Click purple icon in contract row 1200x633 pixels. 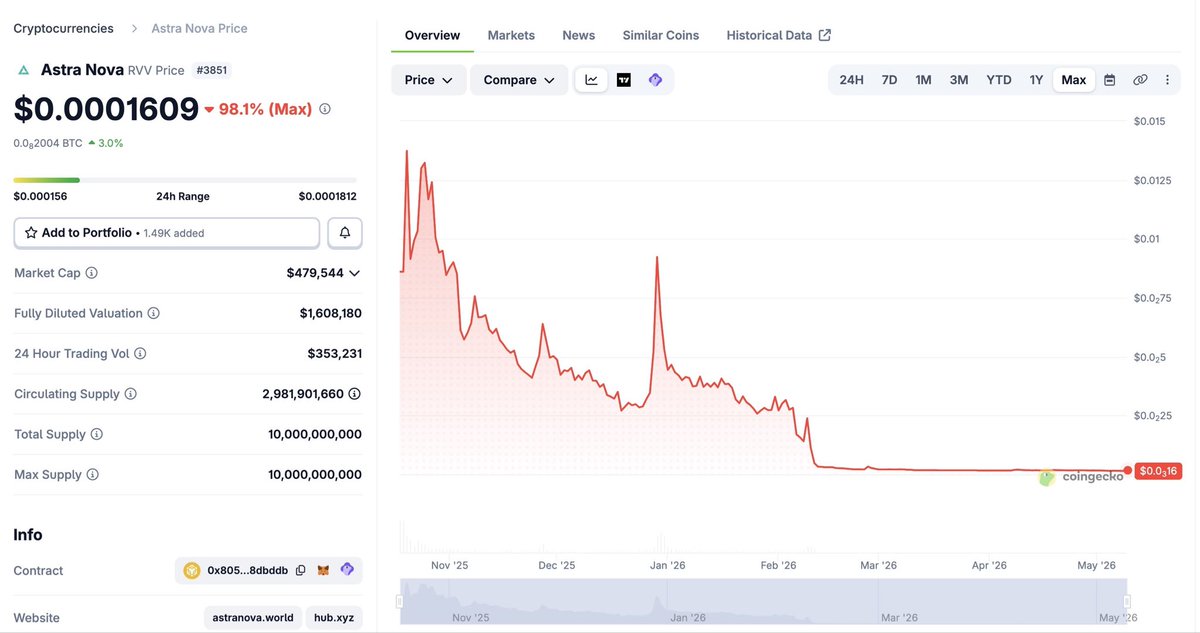click(347, 570)
